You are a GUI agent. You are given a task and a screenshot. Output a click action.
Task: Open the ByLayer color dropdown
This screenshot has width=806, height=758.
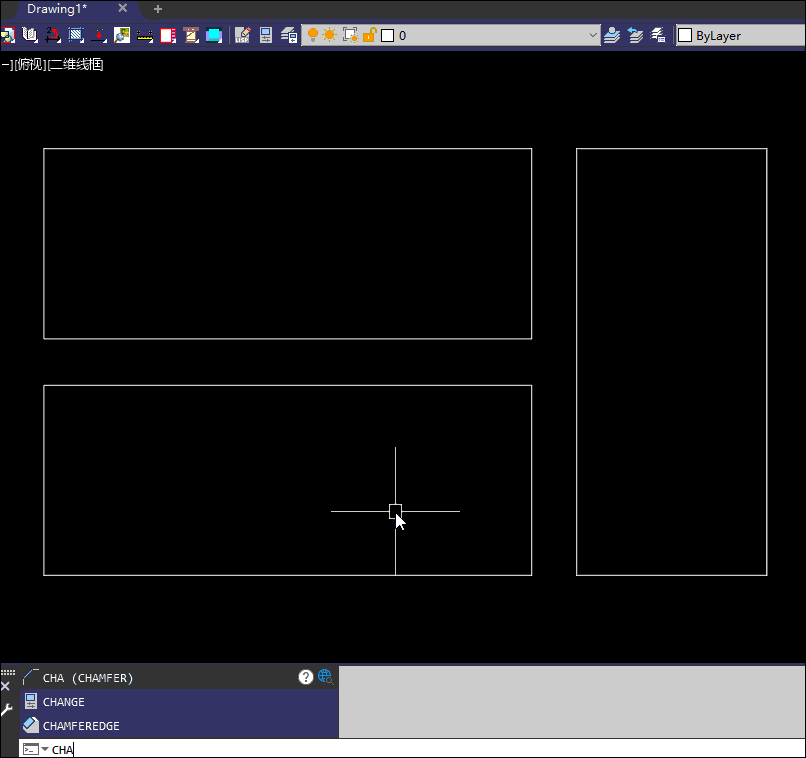click(740, 35)
